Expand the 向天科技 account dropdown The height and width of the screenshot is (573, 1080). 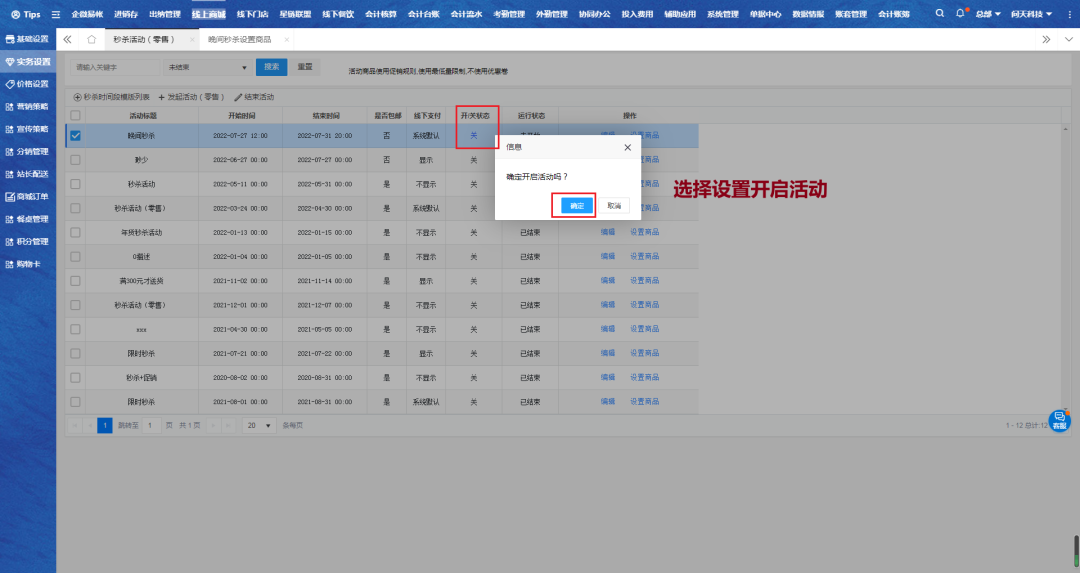pos(1032,15)
